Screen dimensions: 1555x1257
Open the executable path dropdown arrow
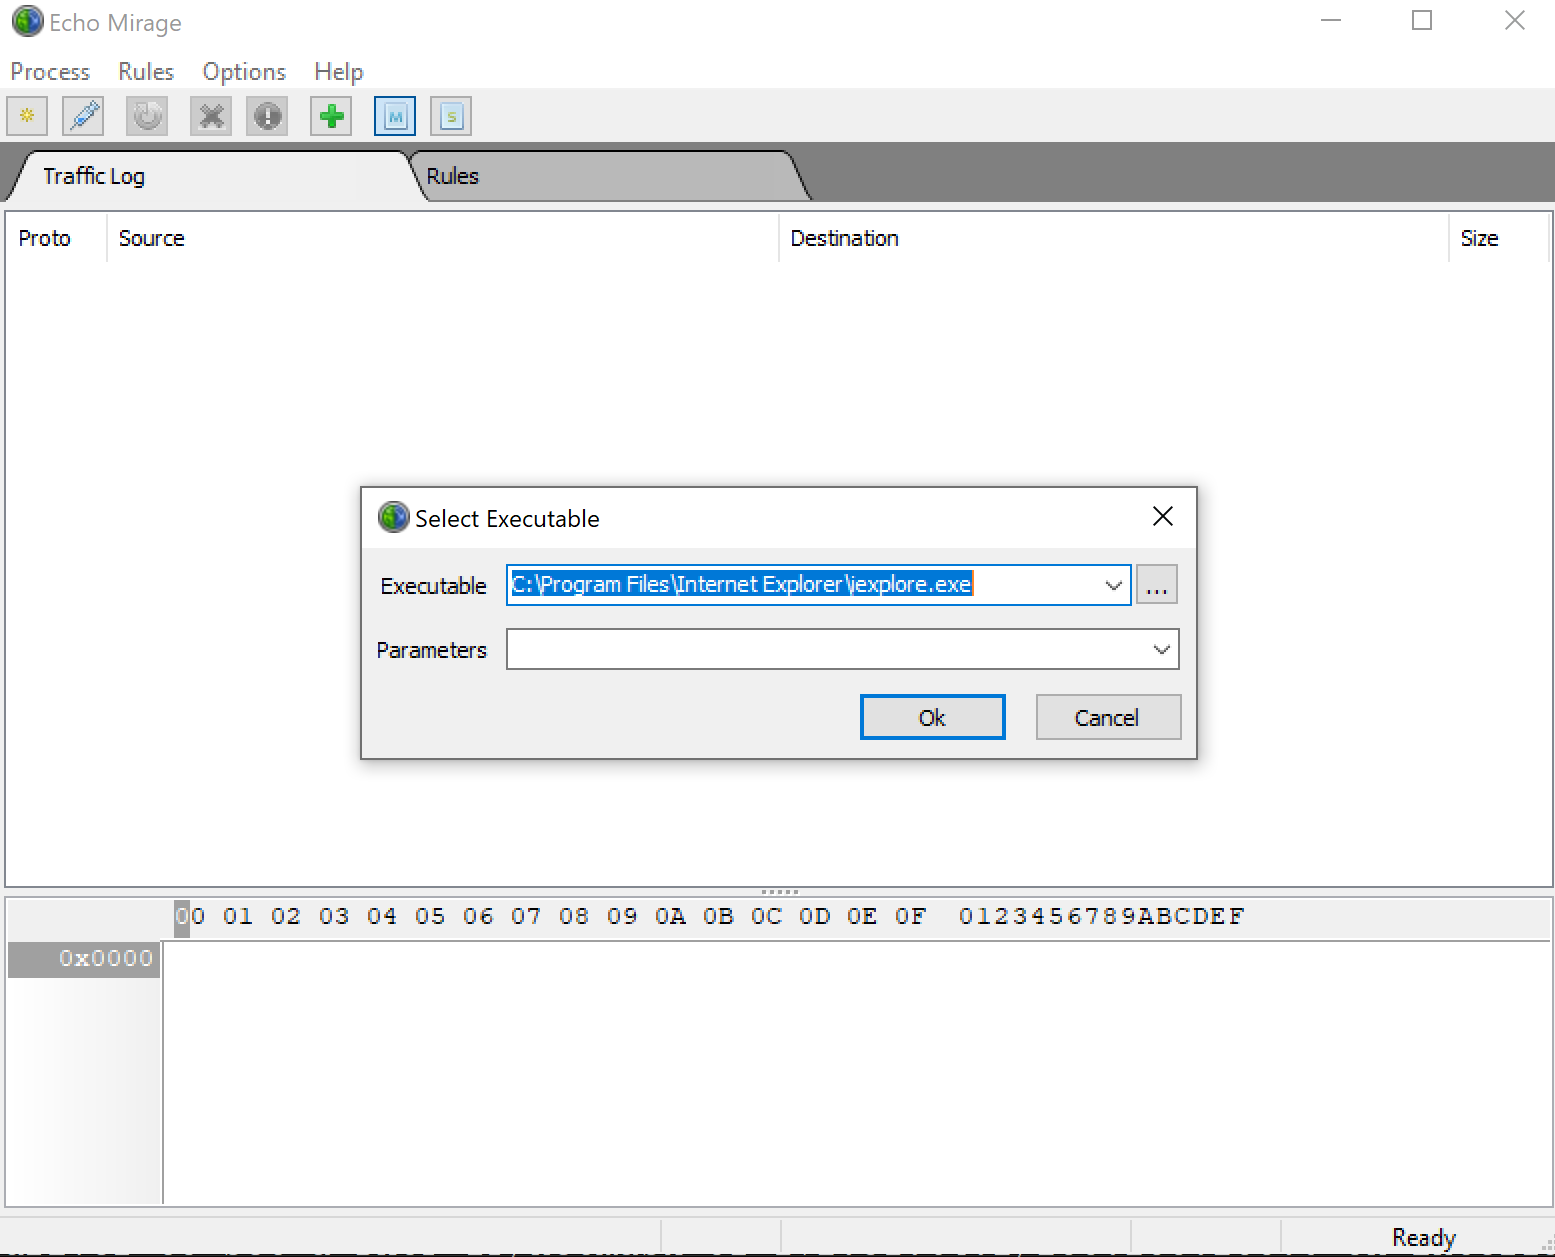click(x=1113, y=585)
